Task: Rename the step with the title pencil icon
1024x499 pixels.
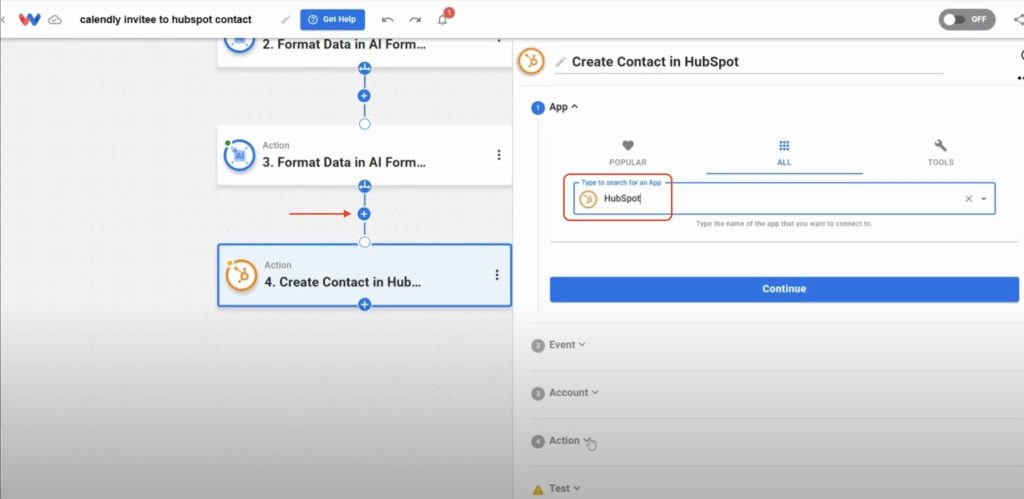Action: [560, 62]
